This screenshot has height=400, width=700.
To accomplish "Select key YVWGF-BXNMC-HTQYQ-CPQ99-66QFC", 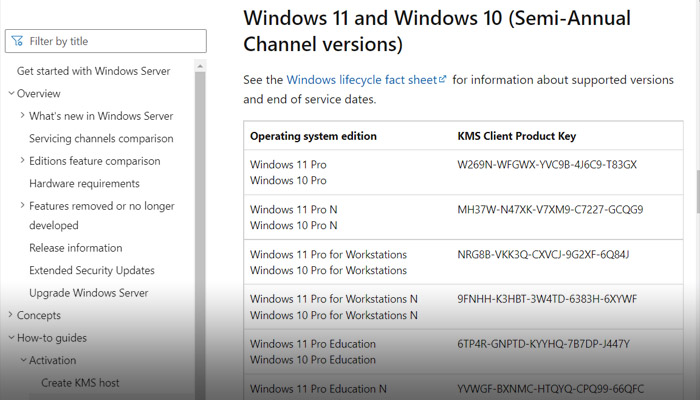I will (550, 389).
